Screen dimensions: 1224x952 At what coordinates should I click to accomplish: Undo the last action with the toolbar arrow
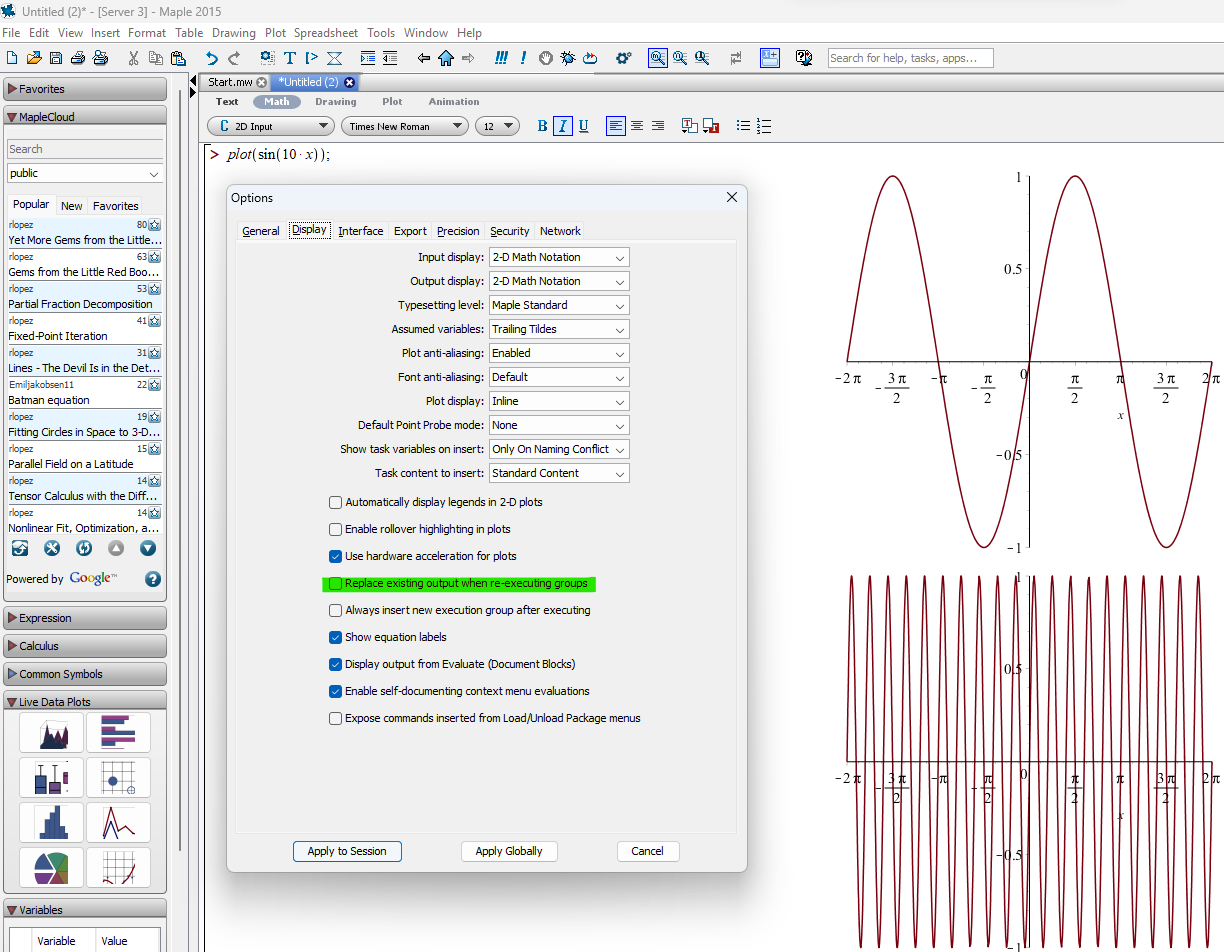[x=211, y=58]
